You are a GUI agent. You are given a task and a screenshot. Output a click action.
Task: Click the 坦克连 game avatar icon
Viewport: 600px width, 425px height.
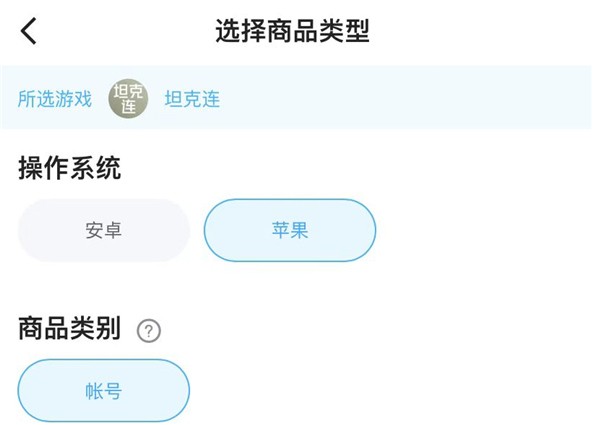point(128,98)
